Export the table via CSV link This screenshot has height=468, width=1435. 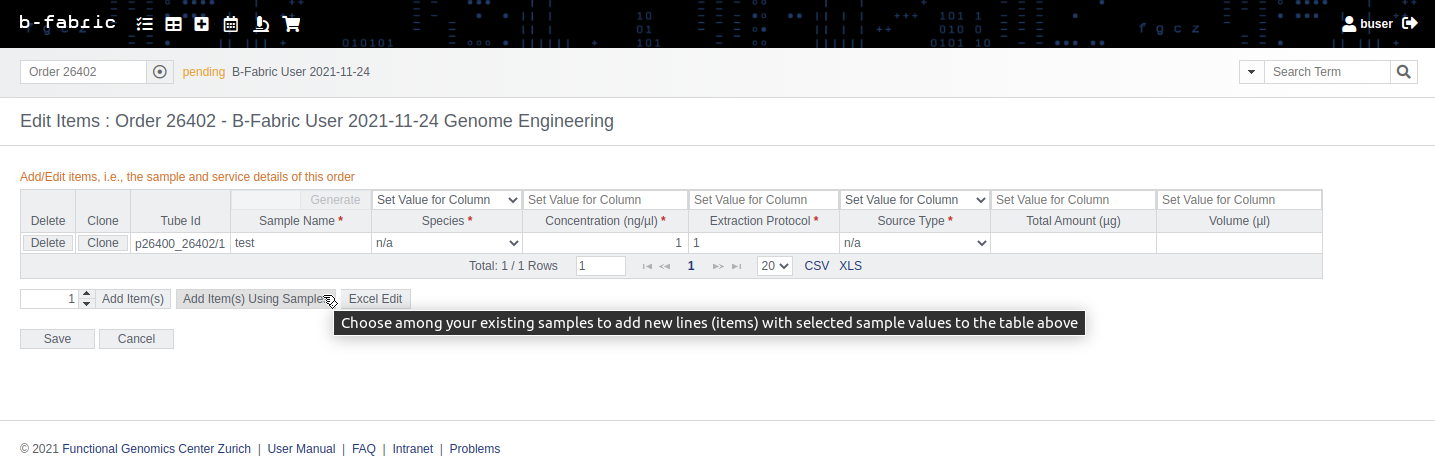click(817, 266)
